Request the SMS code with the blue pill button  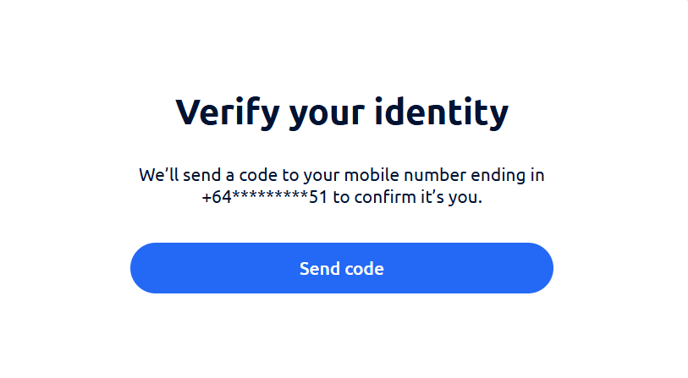click(x=341, y=268)
